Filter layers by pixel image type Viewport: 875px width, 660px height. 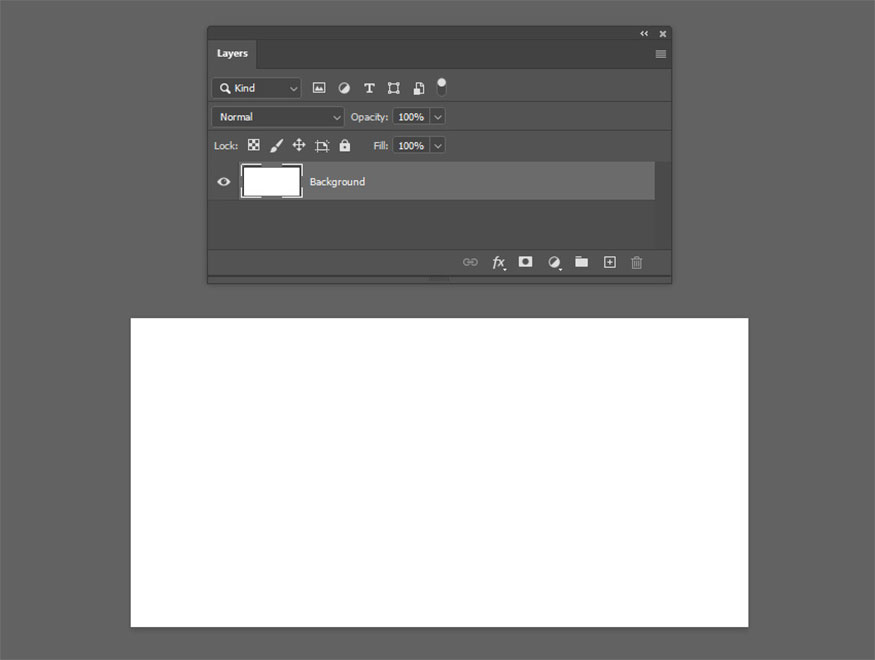coord(319,88)
